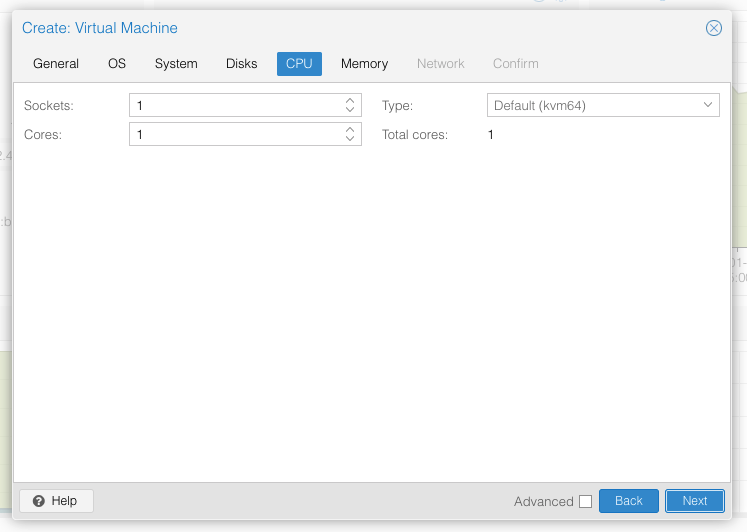Go to the System tab

click(176, 64)
